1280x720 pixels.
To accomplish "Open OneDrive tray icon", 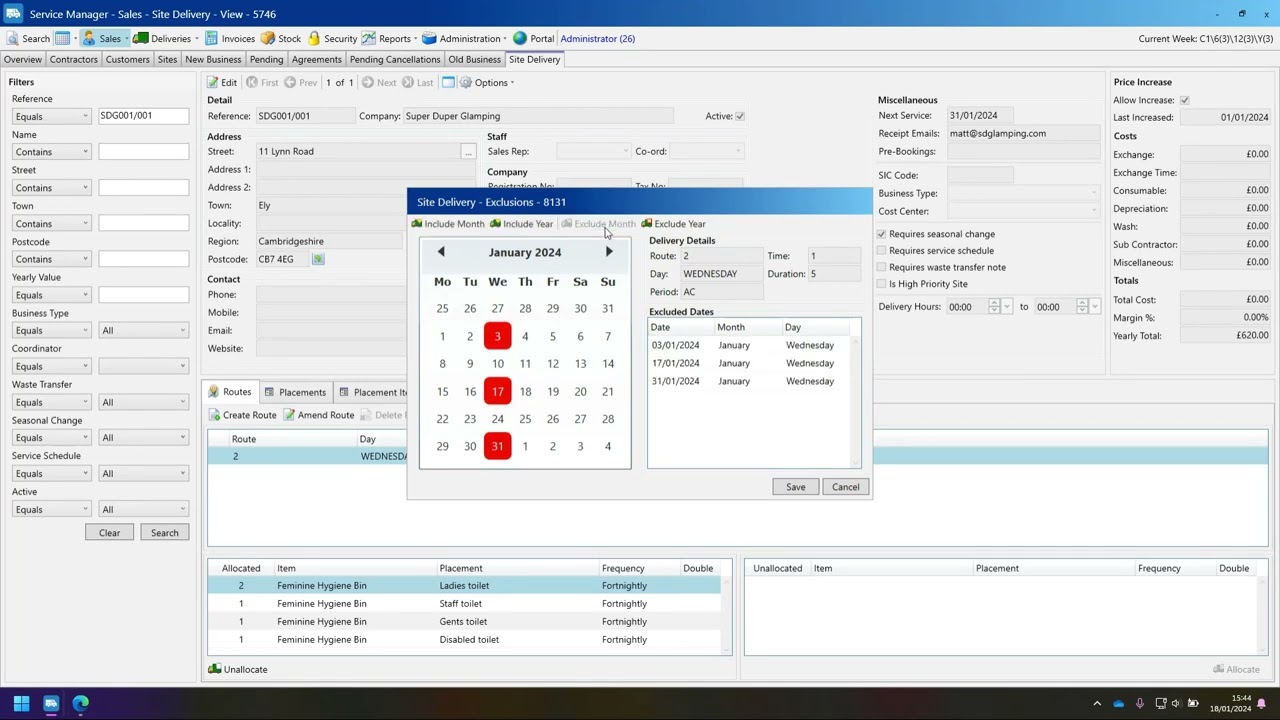I will 1118,704.
